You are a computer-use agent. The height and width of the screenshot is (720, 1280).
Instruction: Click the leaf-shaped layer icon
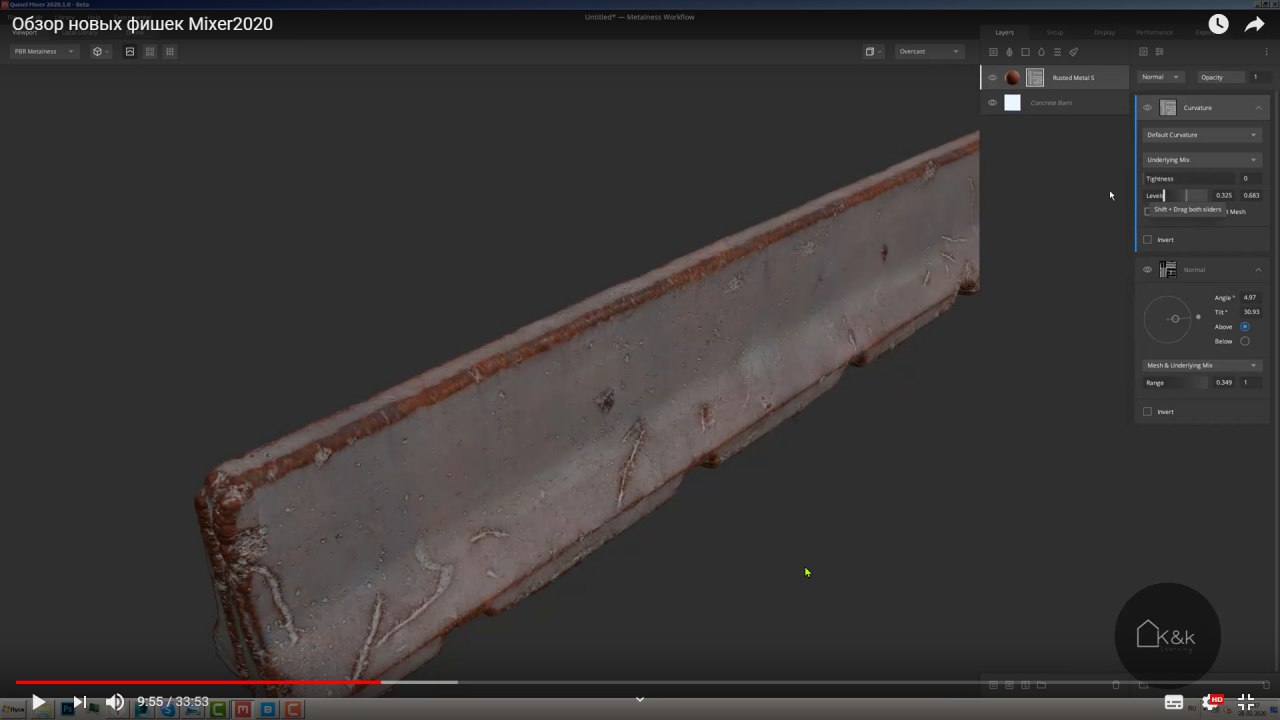1009,52
